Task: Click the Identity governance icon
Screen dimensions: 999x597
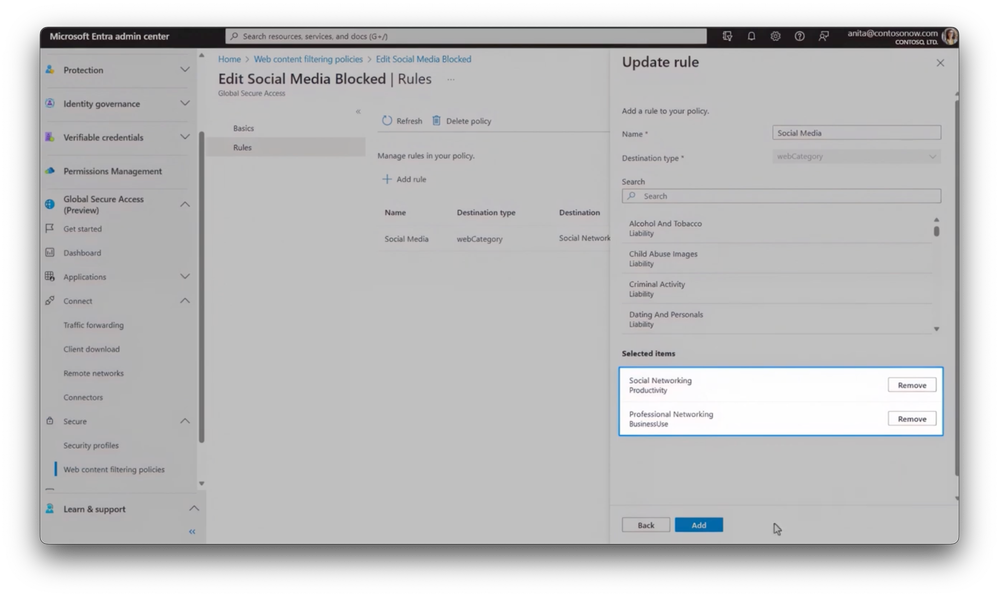Action: click(x=50, y=103)
